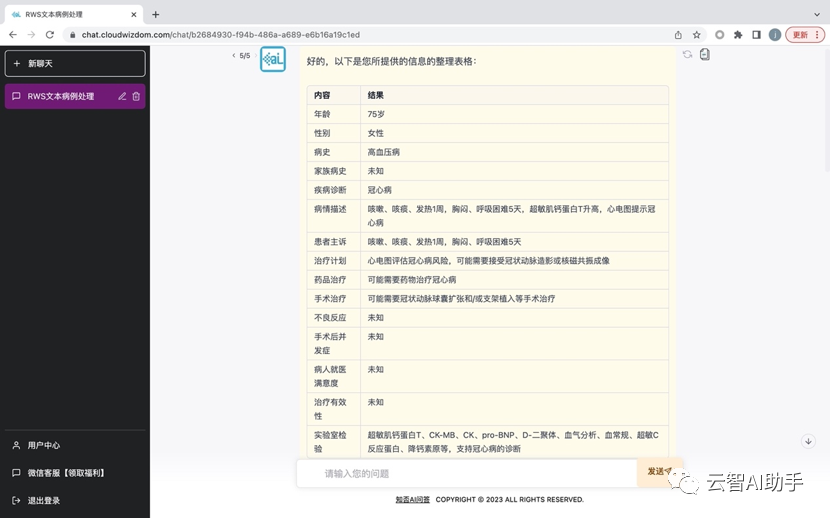Click the user icon beside 用户中心
The width and height of the screenshot is (830, 518).
tap(16, 446)
